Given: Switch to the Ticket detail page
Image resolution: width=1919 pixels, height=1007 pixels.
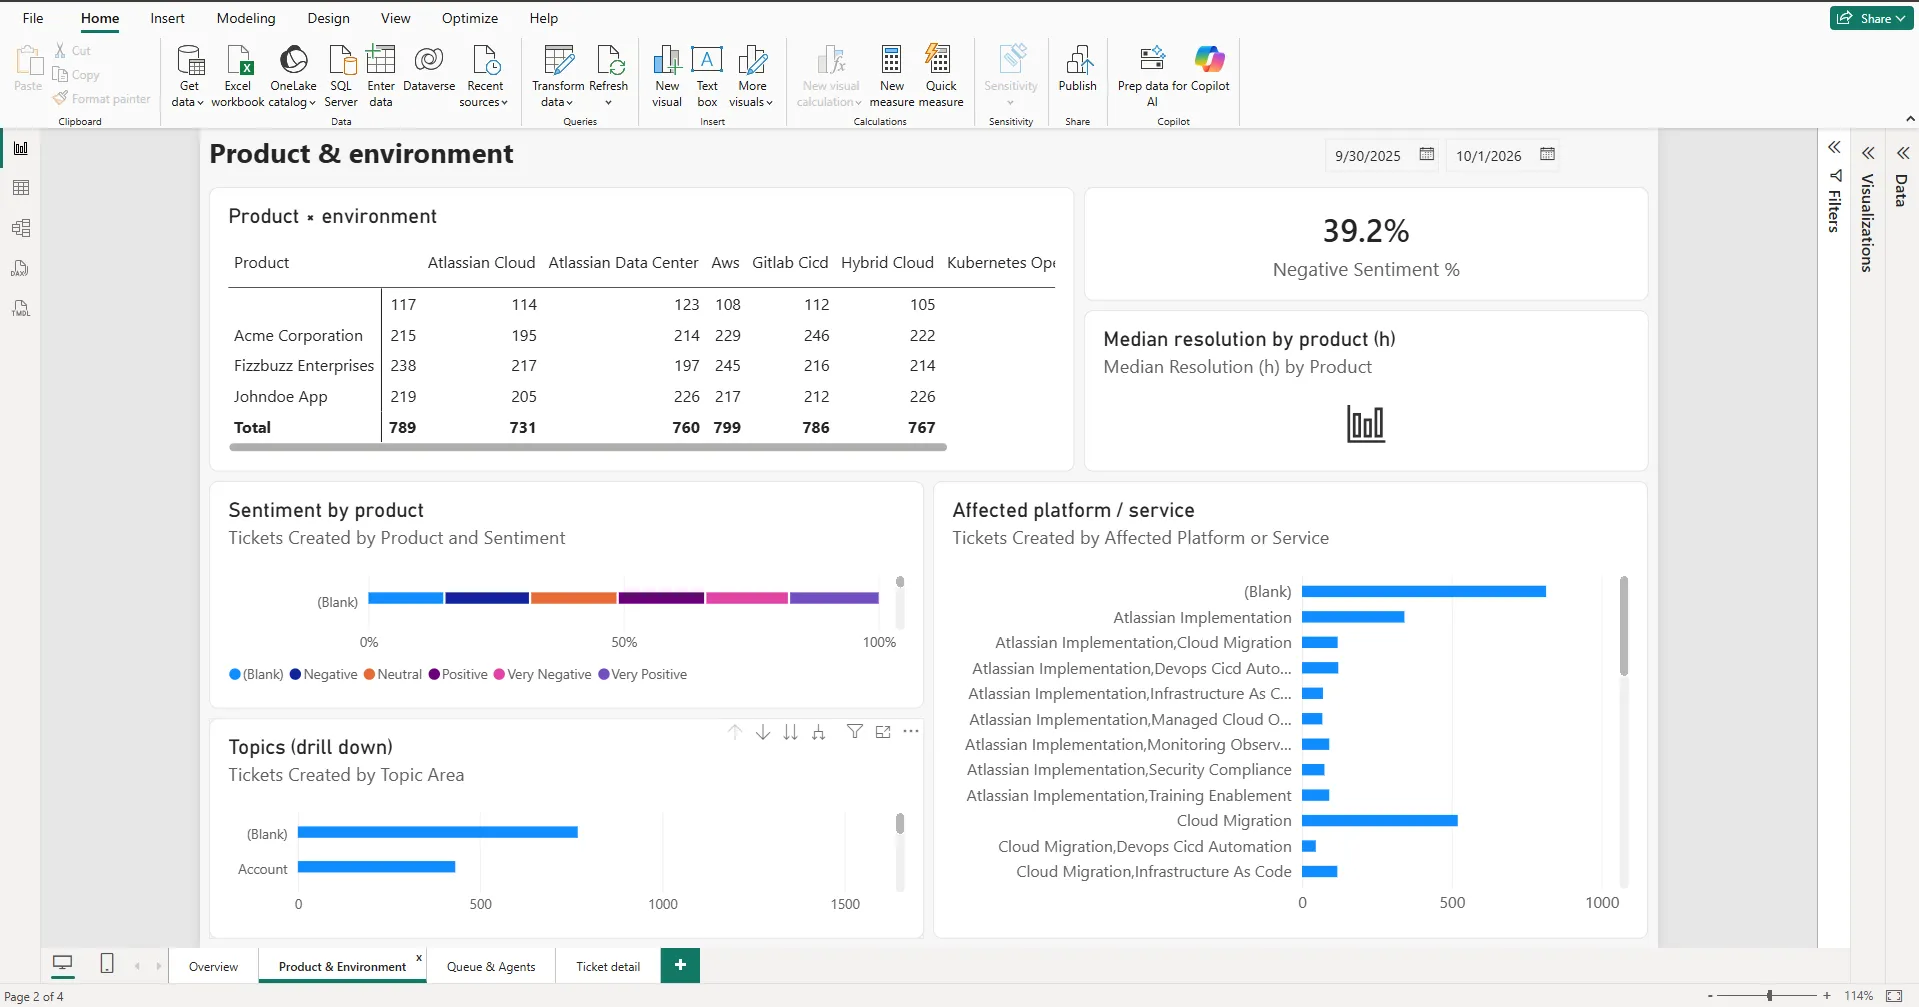Looking at the screenshot, I should (608, 966).
